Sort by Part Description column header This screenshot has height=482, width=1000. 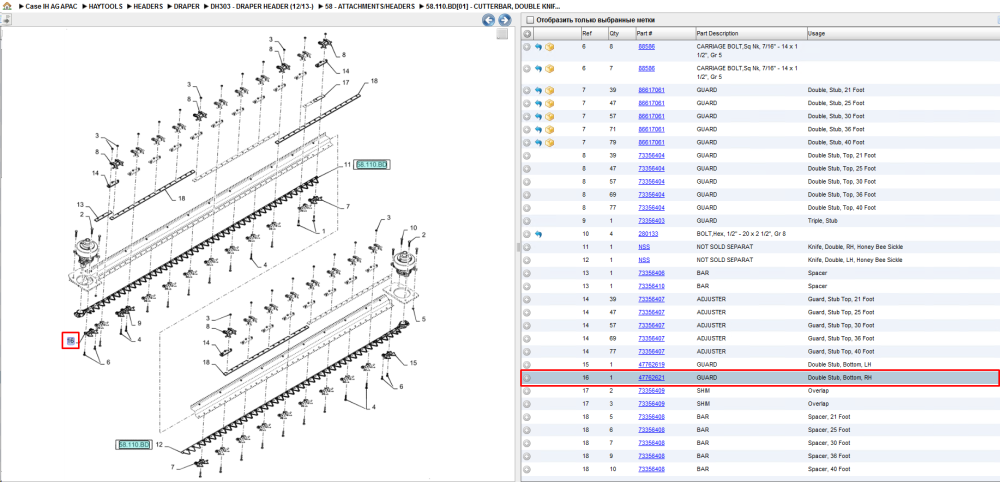click(750, 33)
